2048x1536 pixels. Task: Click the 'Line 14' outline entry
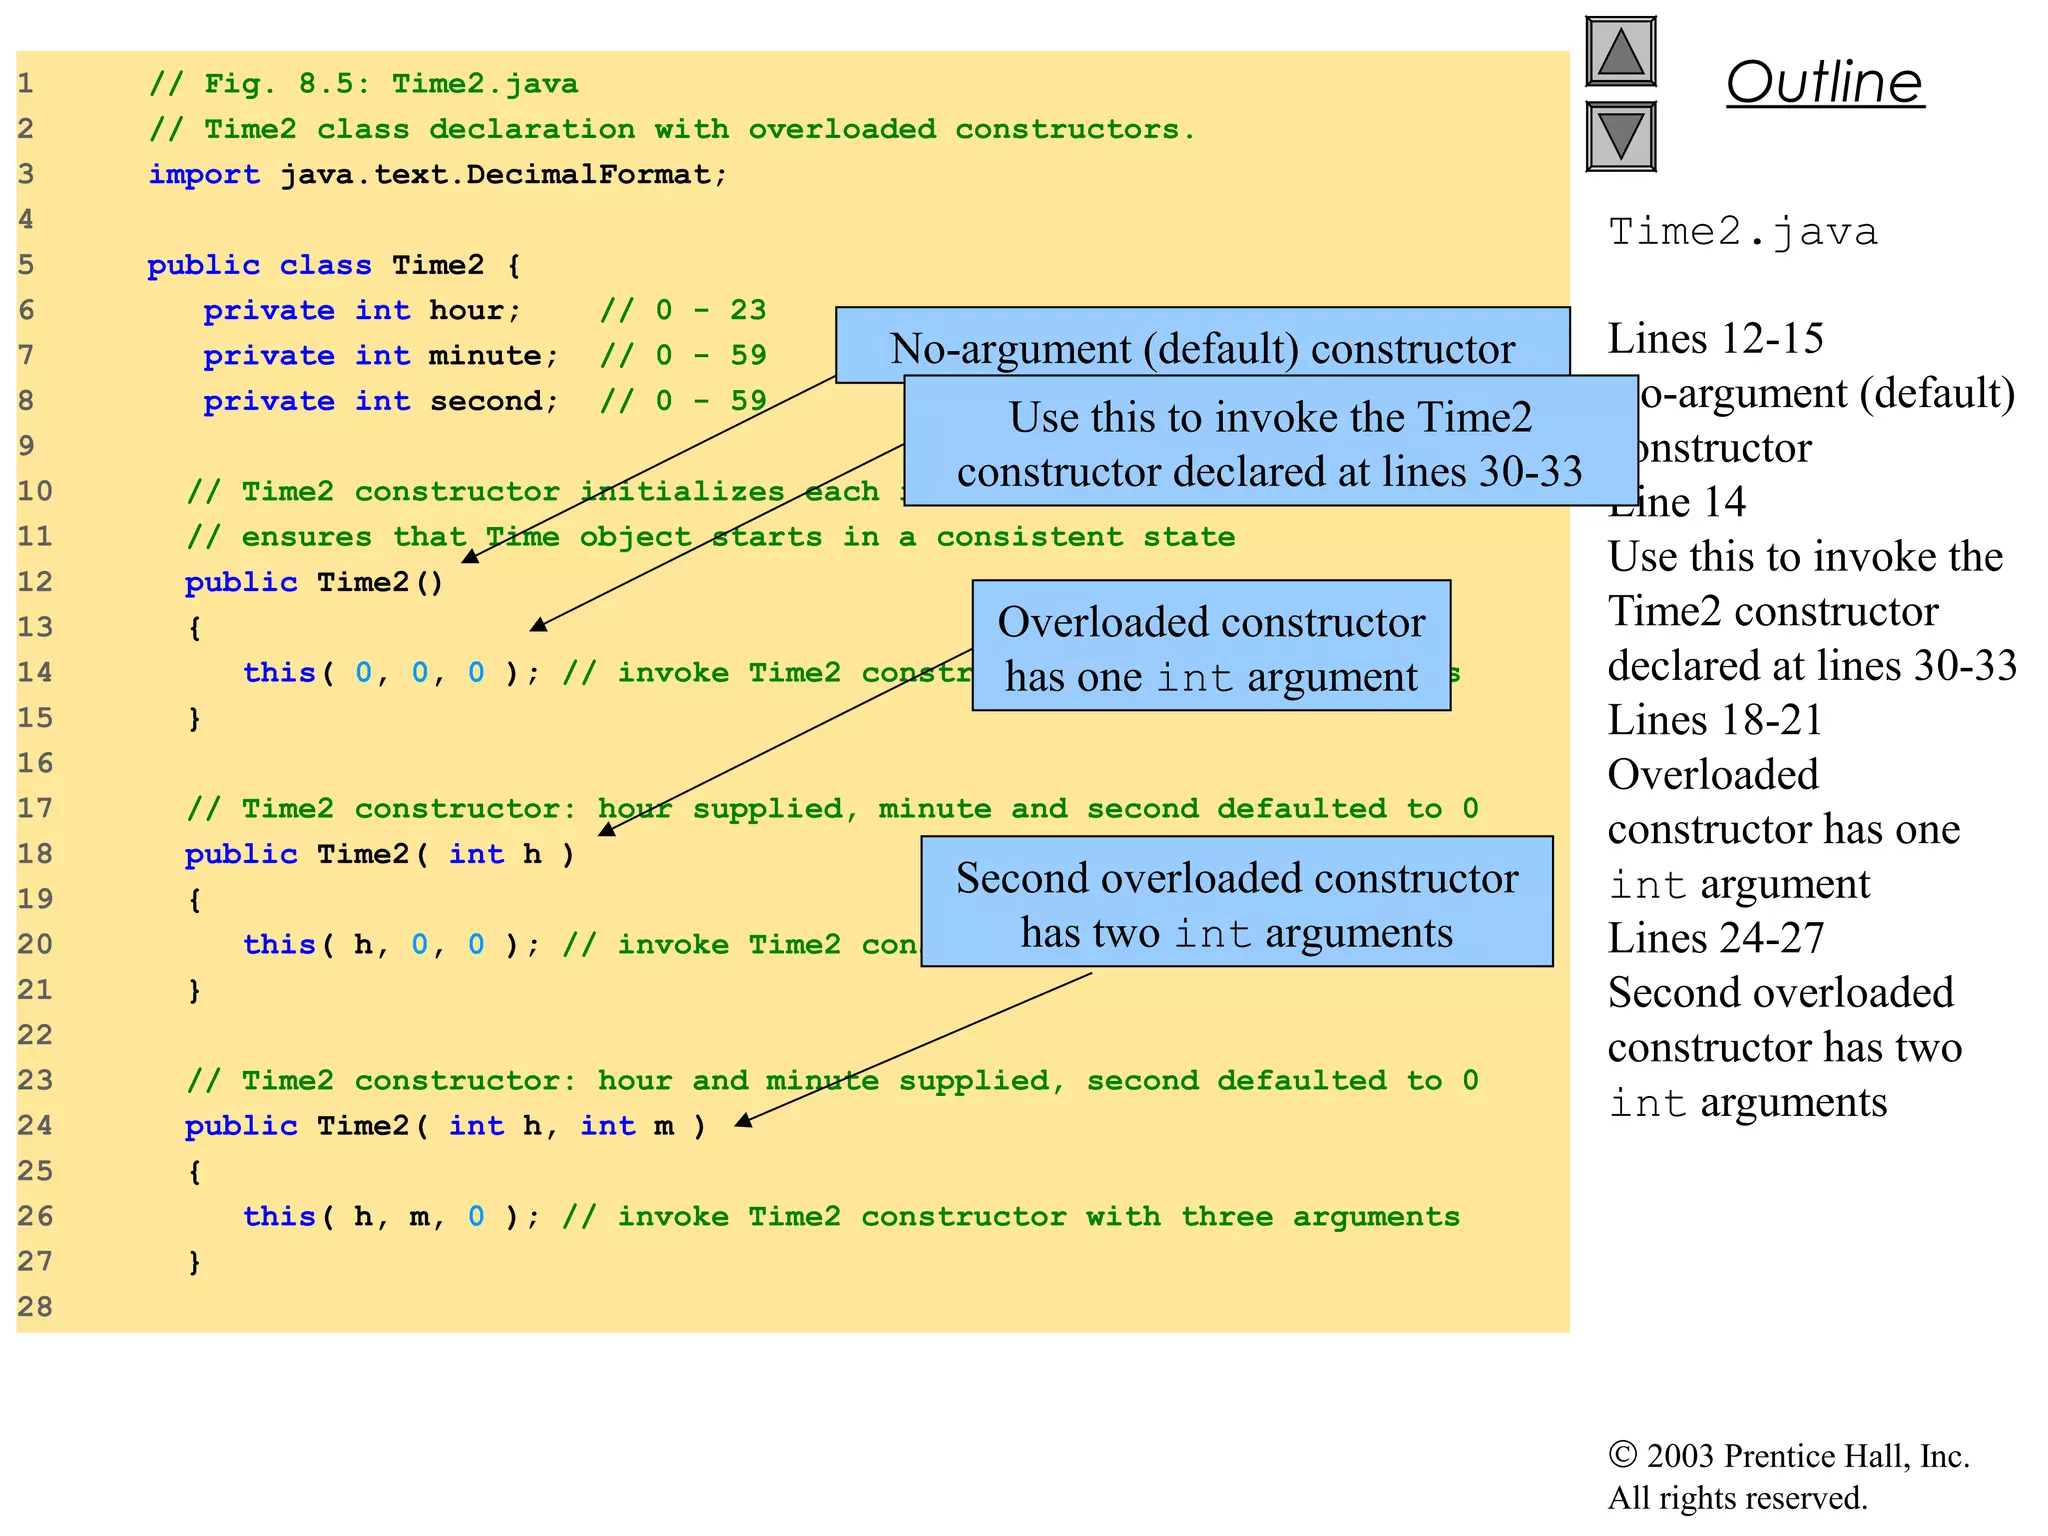[1677, 502]
